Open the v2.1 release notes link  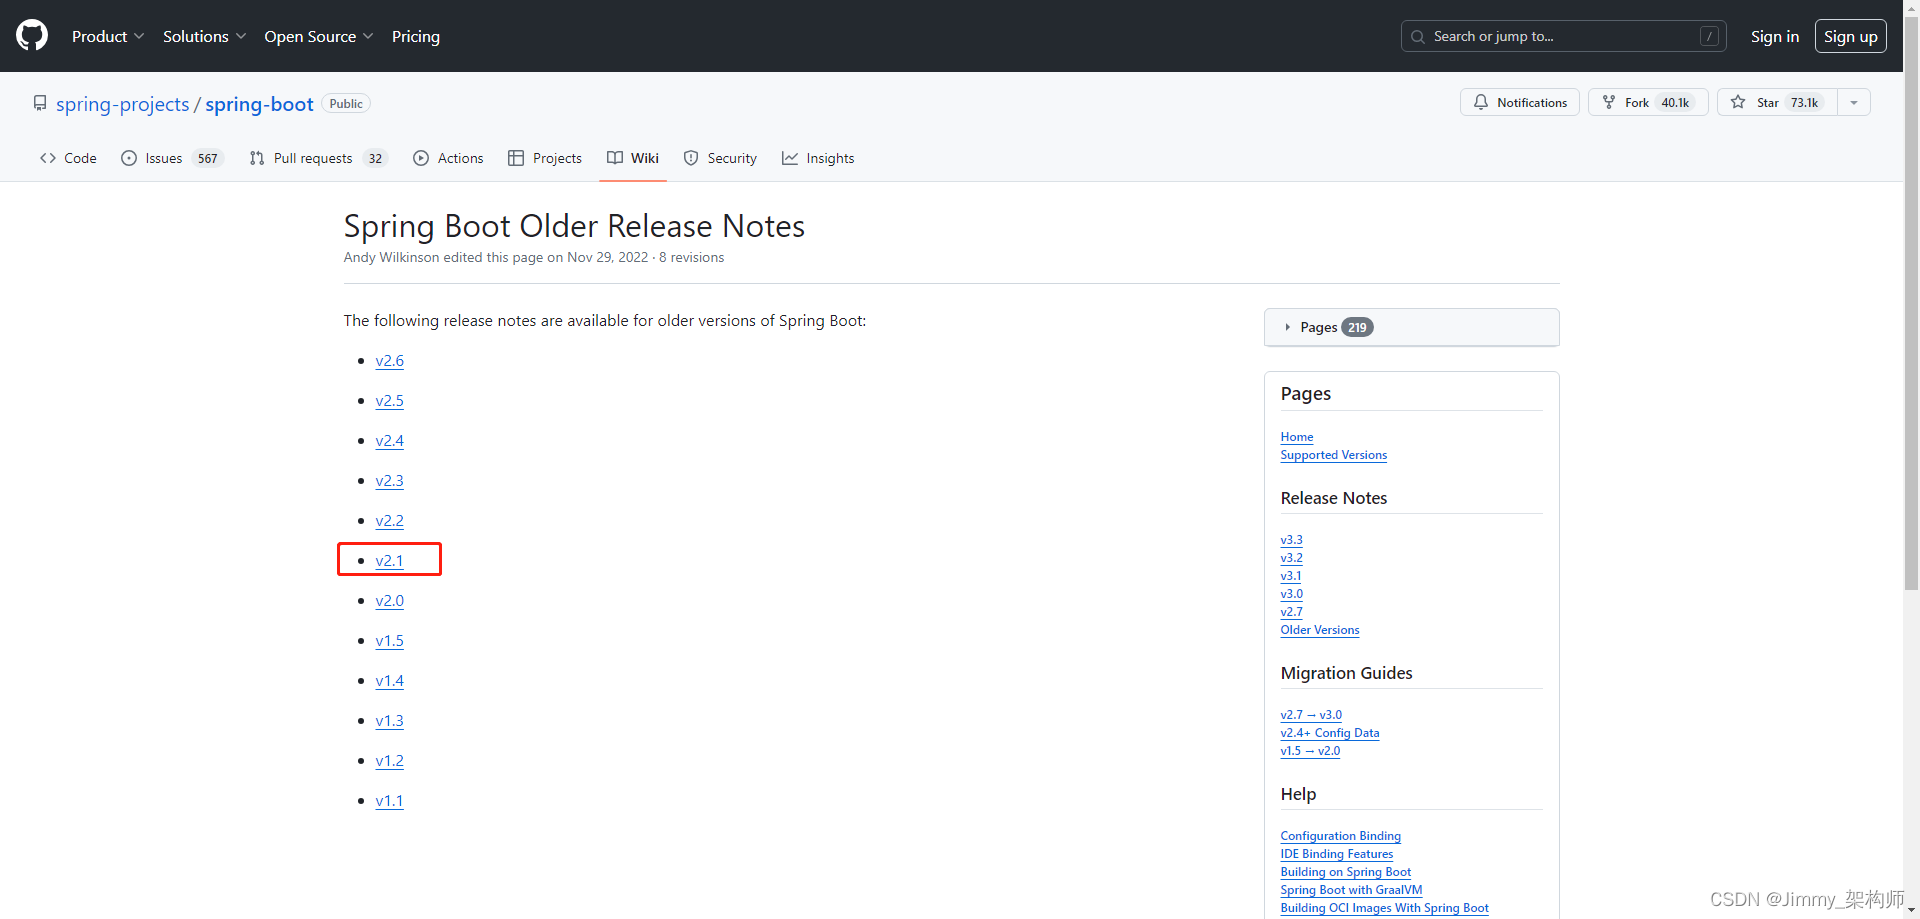(x=389, y=560)
